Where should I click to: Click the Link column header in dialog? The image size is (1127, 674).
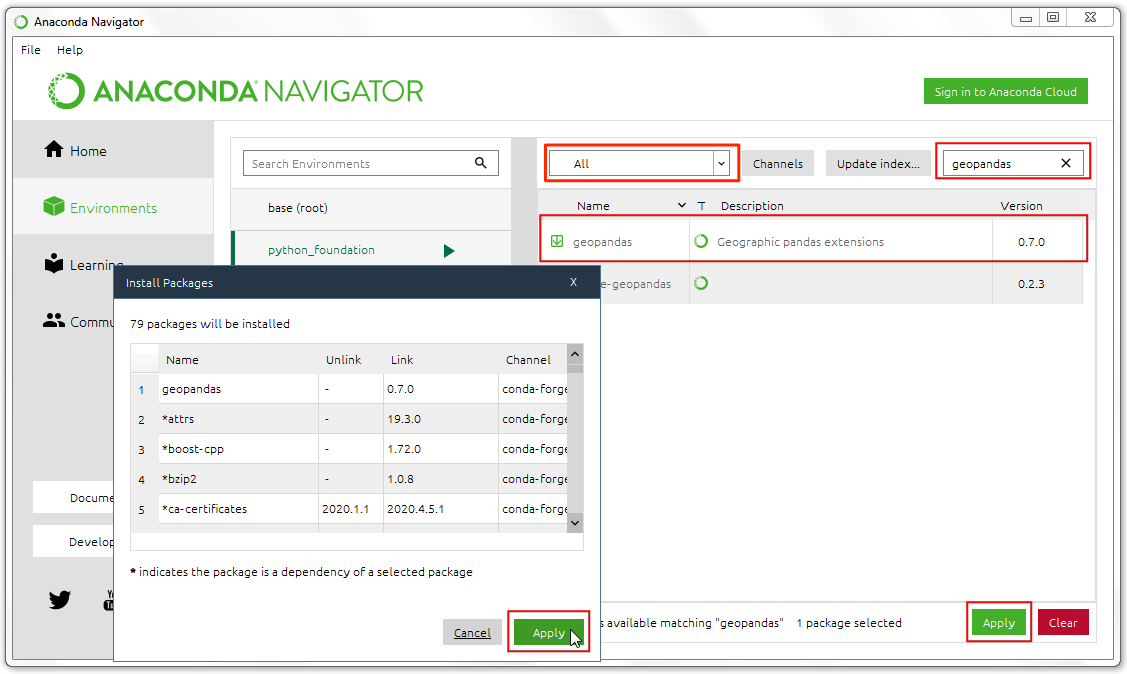402,359
